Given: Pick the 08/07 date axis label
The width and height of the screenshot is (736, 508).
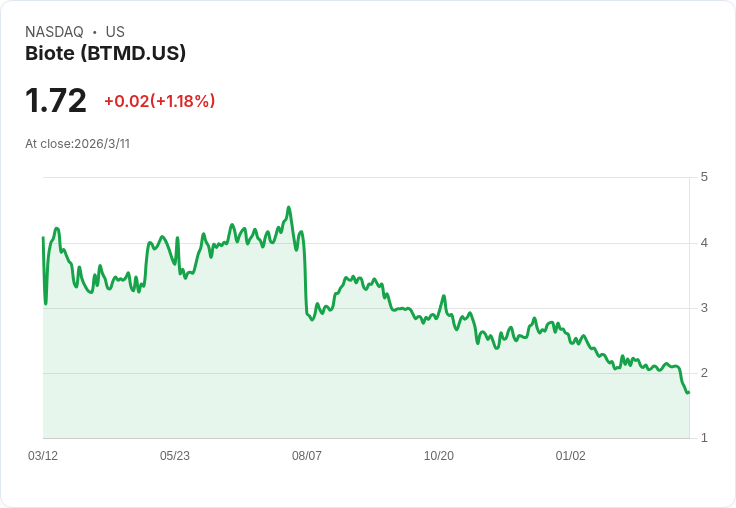Looking at the screenshot, I should [307, 456].
